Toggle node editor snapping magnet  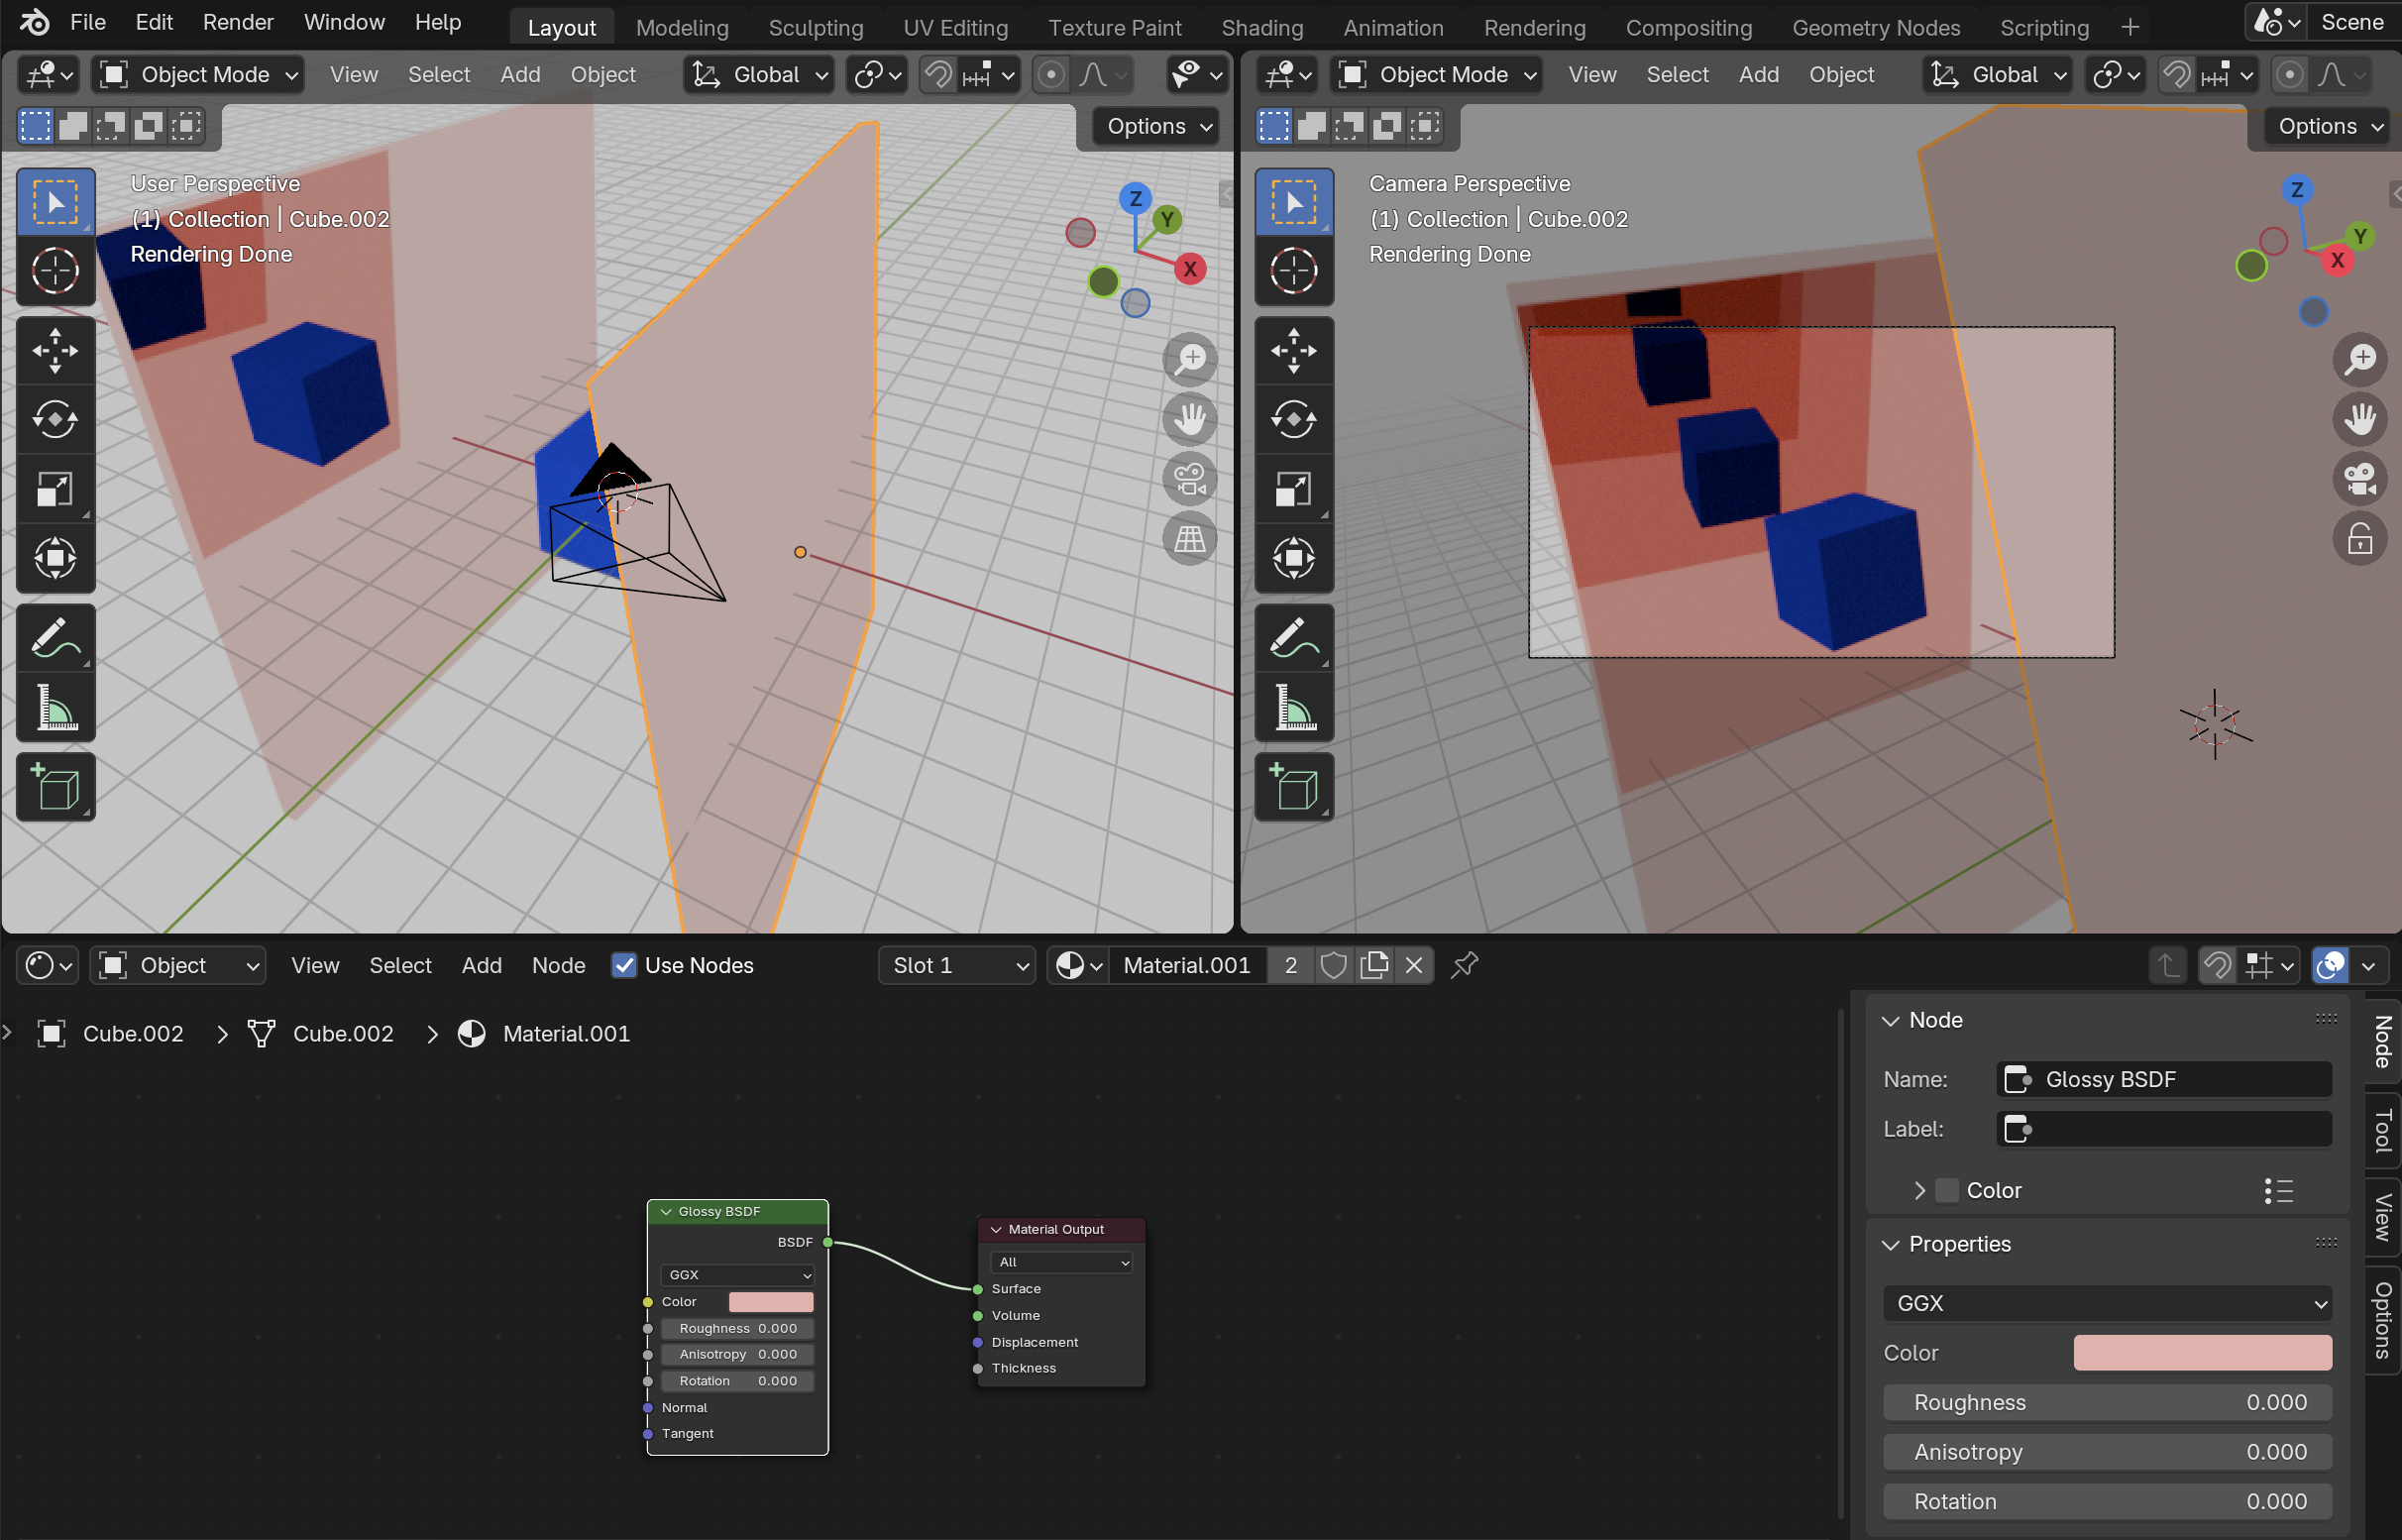(2217, 965)
